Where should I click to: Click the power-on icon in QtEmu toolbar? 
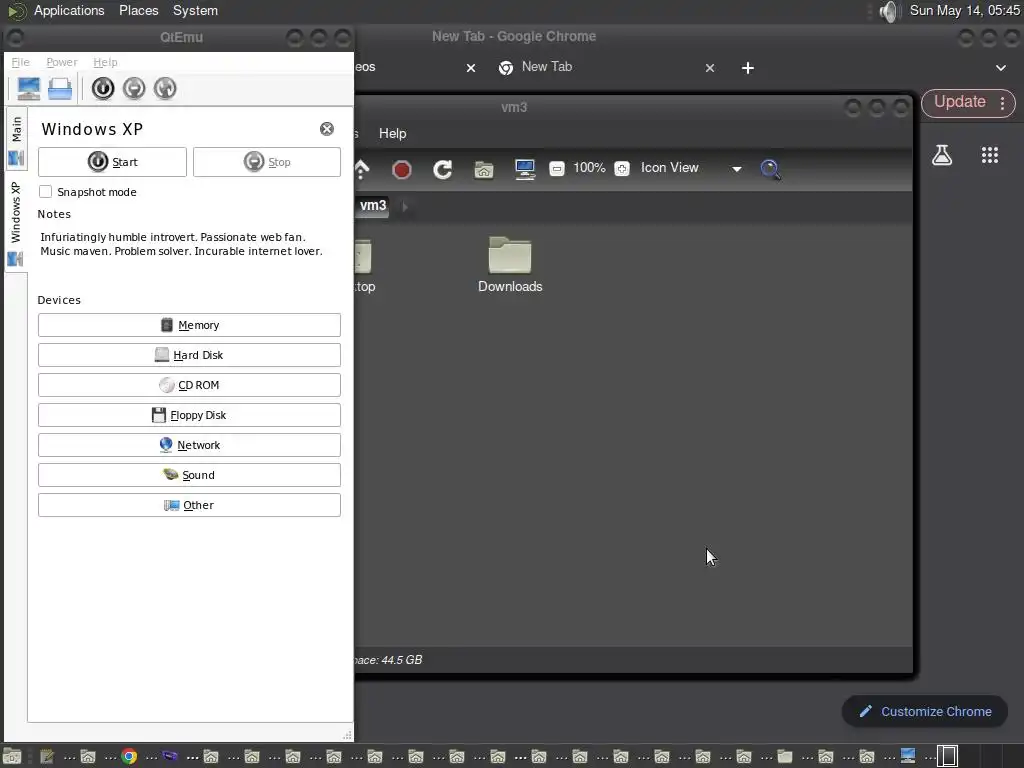[103, 88]
